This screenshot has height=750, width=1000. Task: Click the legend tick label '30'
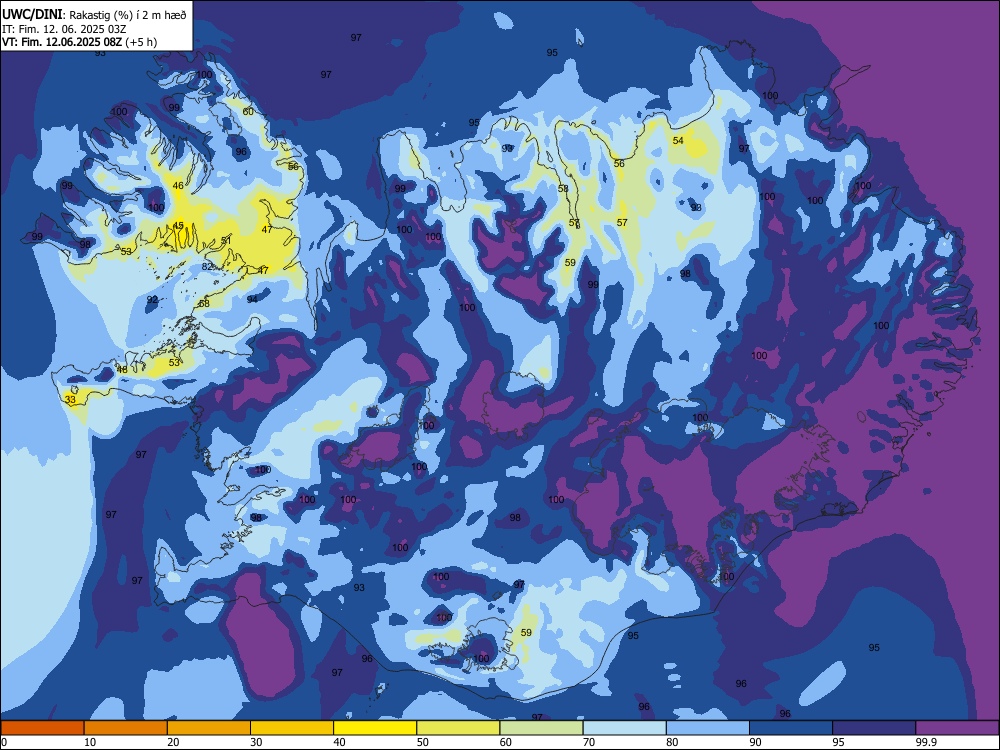coord(256,742)
